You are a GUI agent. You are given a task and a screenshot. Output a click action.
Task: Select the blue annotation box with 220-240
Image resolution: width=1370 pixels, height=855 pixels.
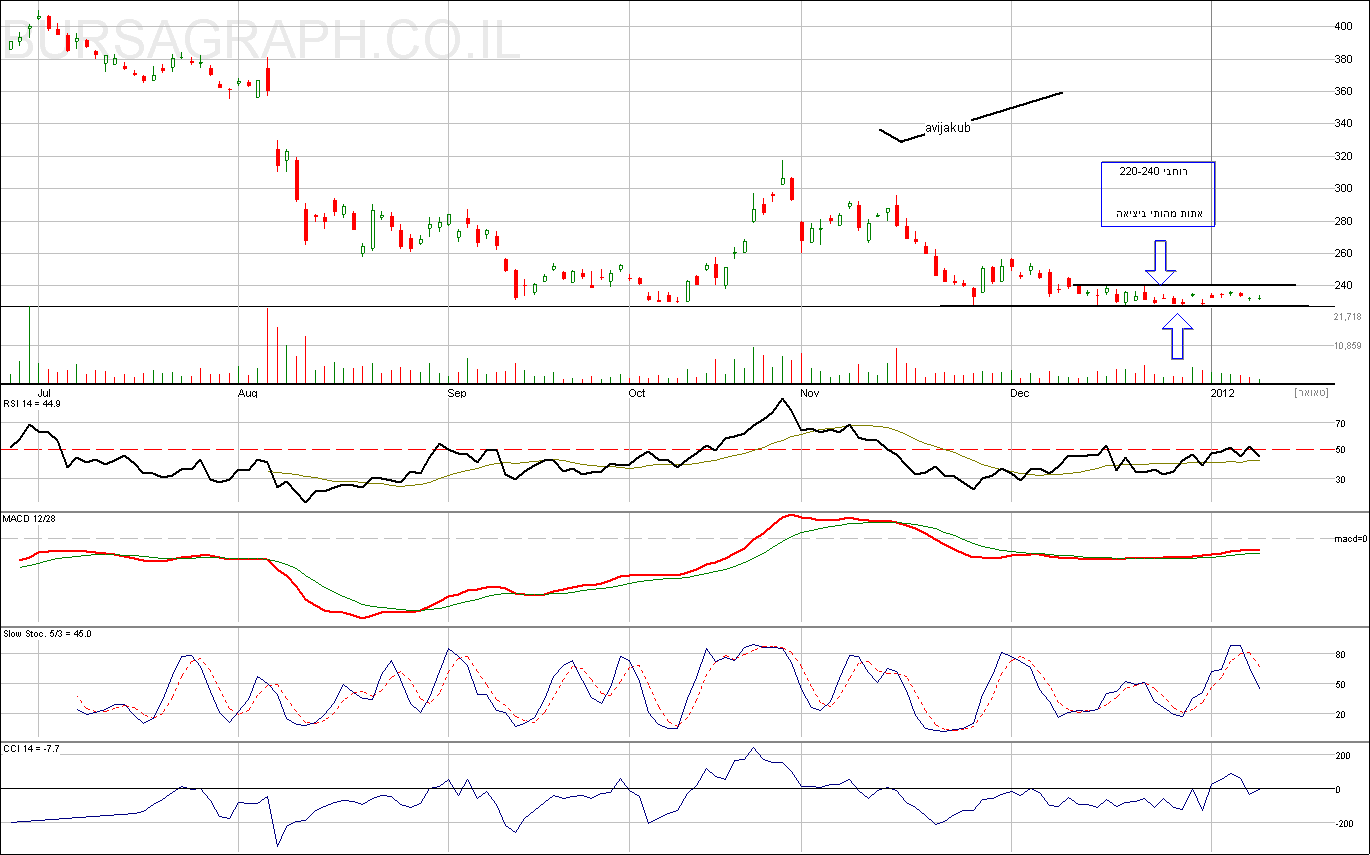[x=1157, y=193]
